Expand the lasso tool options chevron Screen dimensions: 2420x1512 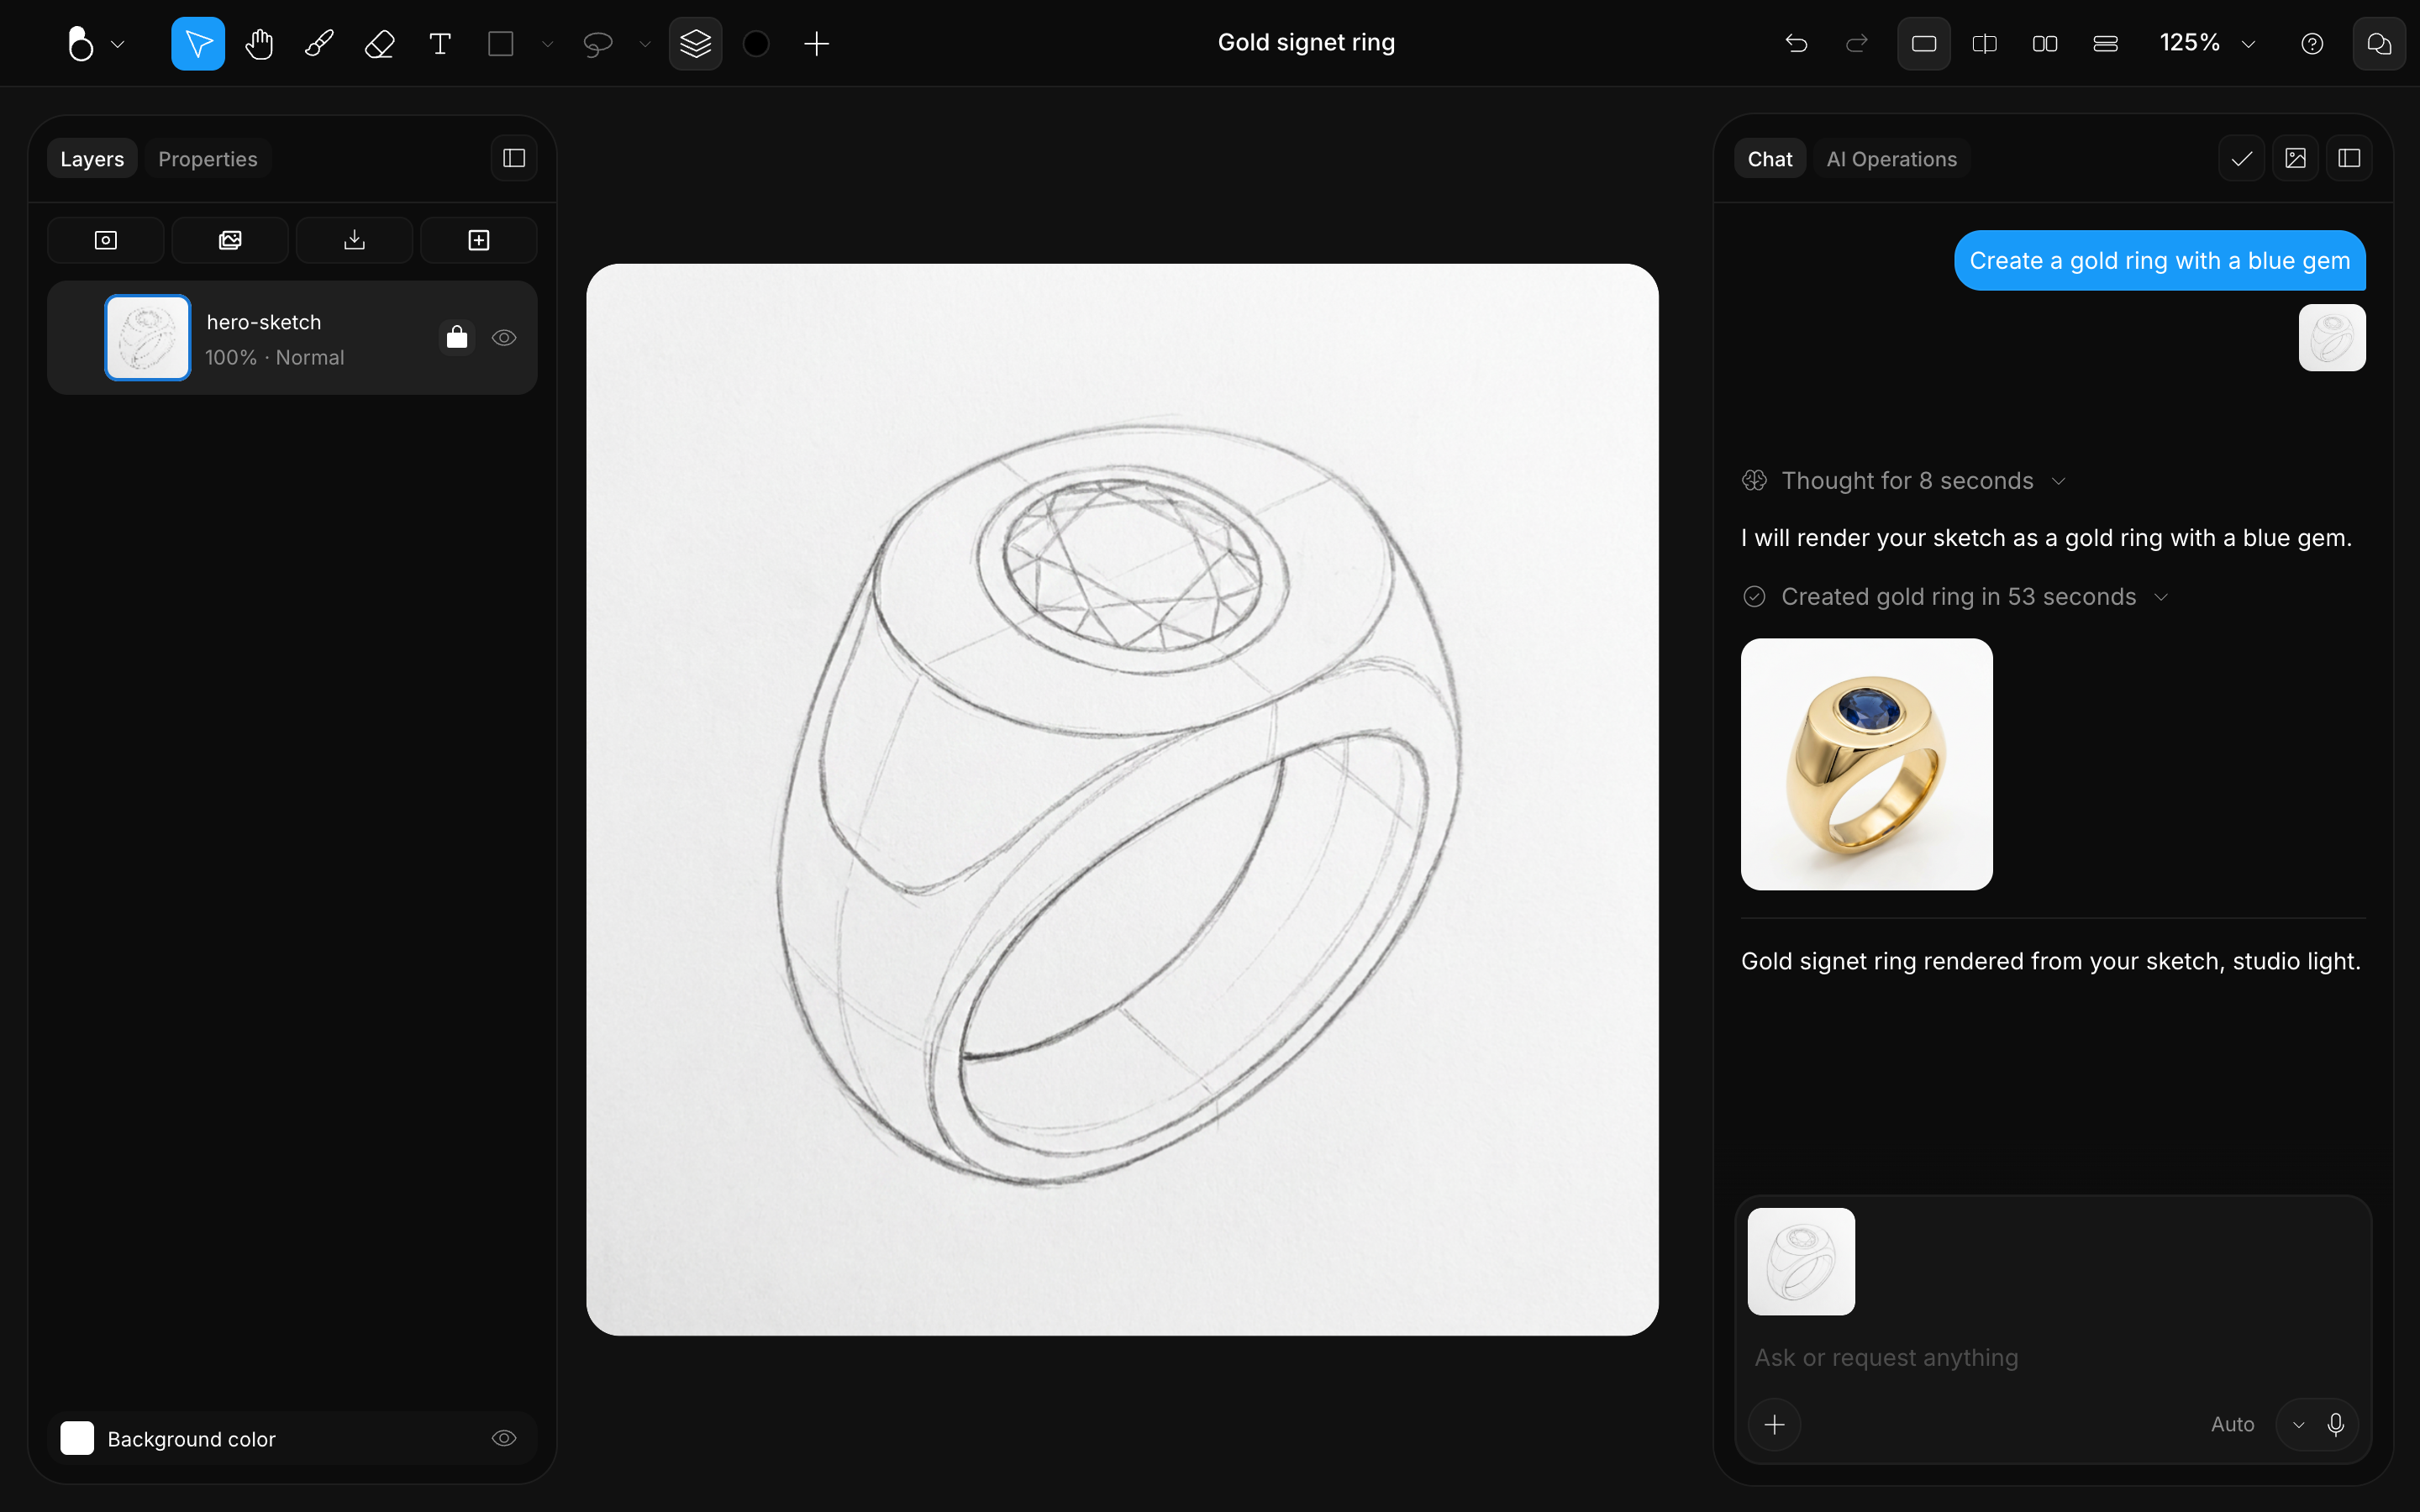(x=645, y=44)
